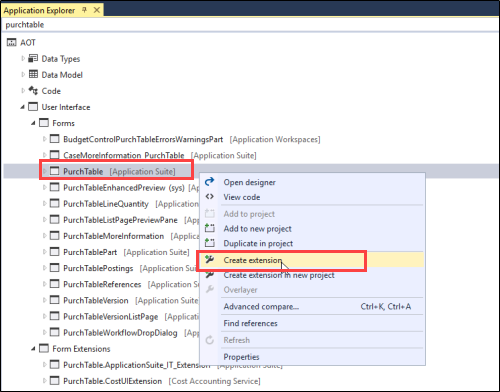Expand the PurchTable.CostUIExtension node
This screenshot has width=500, height=392.
pos(44,380)
